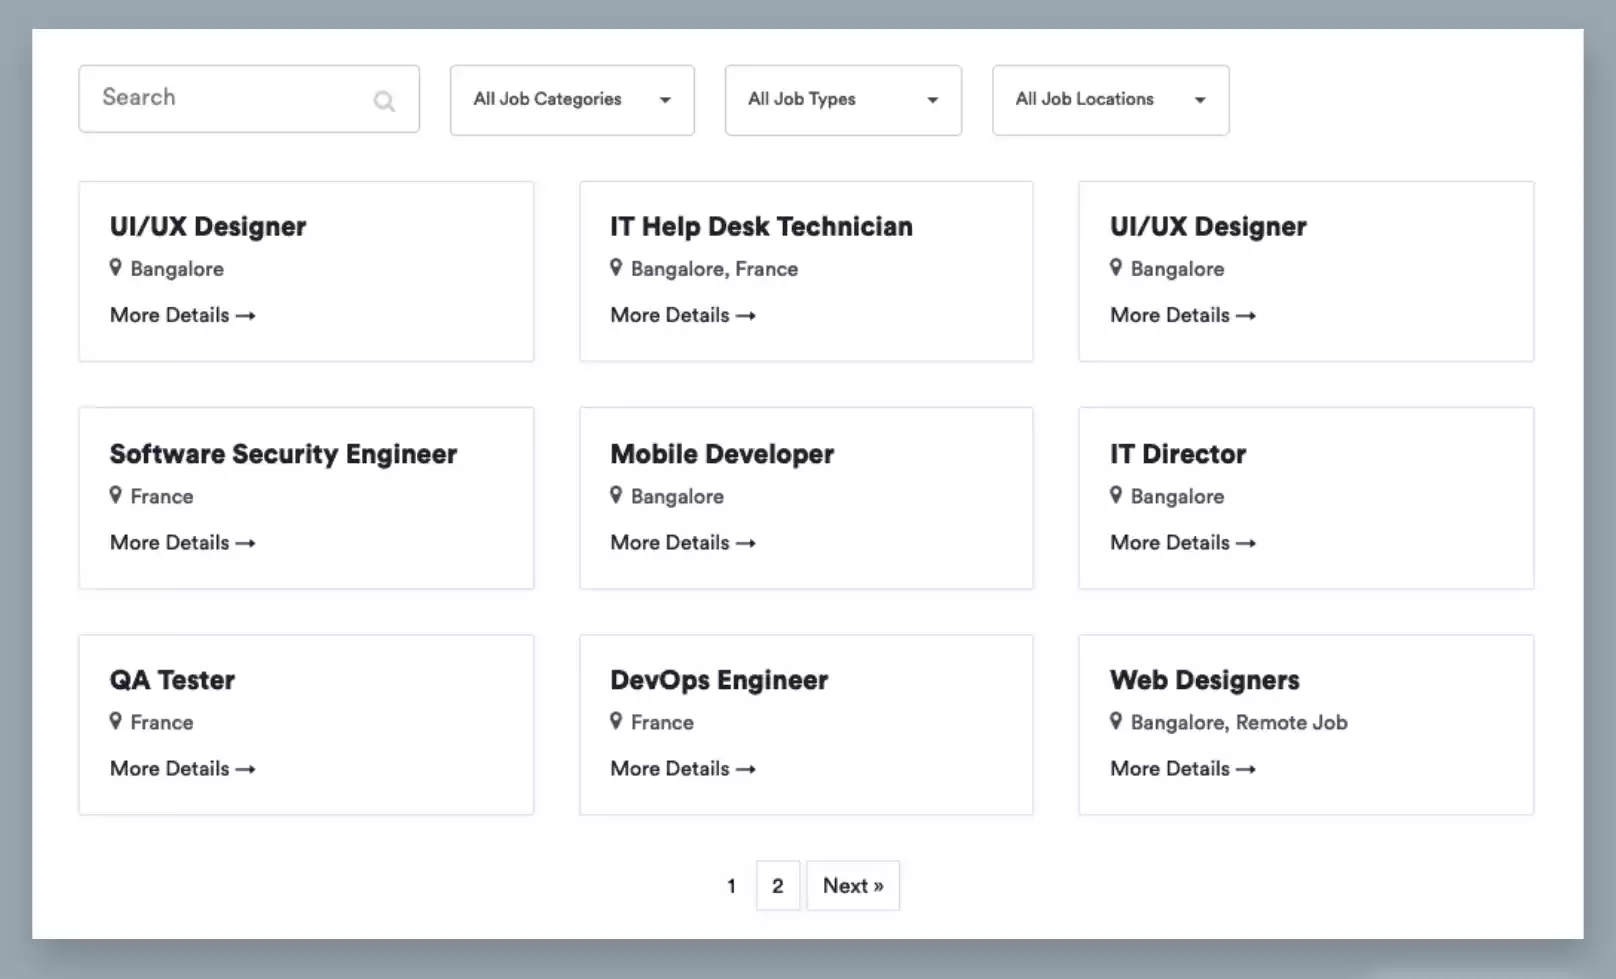This screenshot has height=979, width=1616.
Task: Focus the Search input field
Action: (x=249, y=99)
